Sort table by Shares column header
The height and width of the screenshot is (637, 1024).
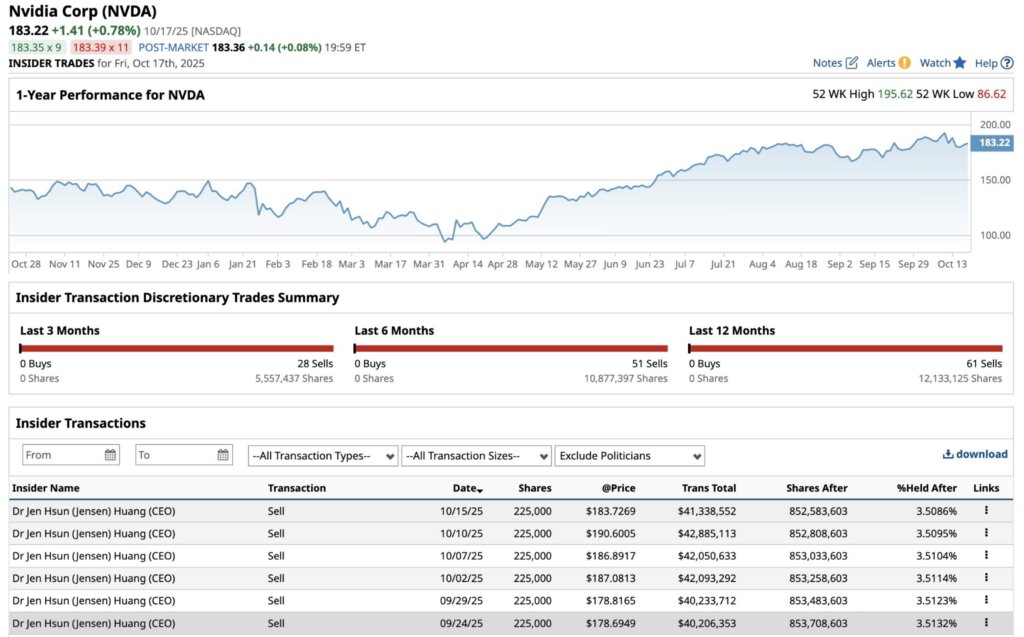tap(535, 488)
